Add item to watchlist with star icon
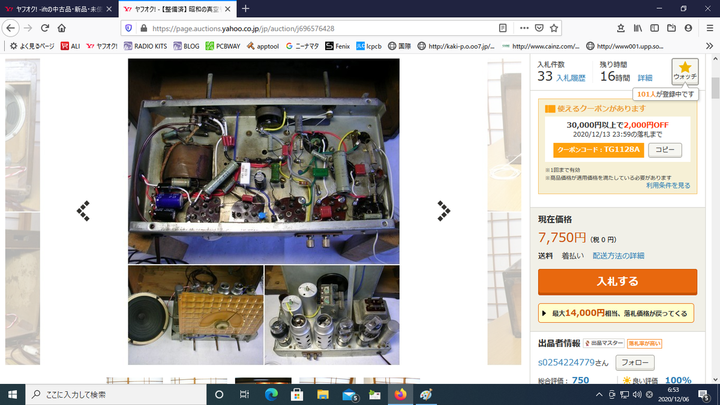Viewport: 720px width, 405px height. [685, 70]
